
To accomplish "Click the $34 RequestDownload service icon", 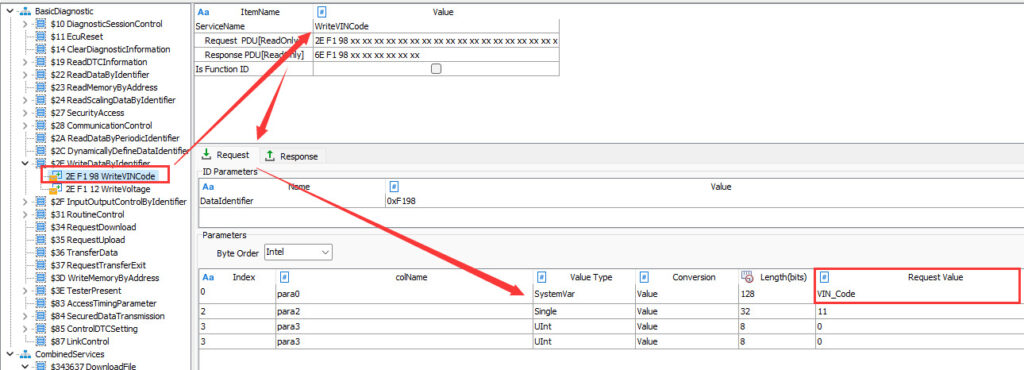I will tap(40, 227).
